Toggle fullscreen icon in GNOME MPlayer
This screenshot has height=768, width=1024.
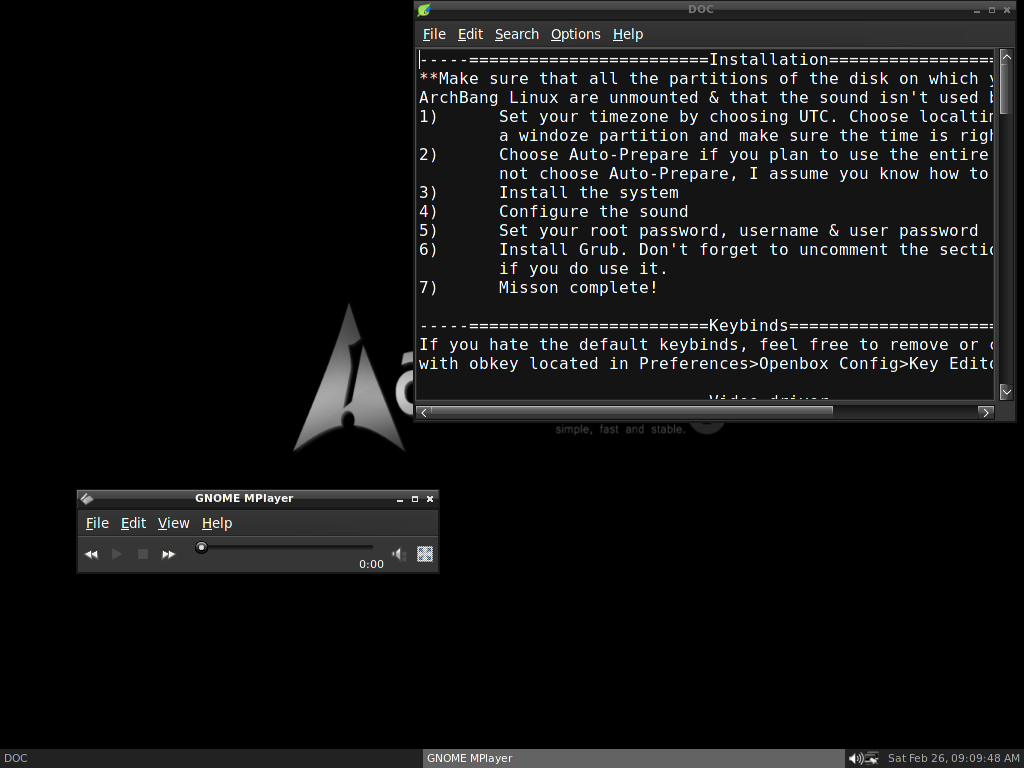pos(424,554)
